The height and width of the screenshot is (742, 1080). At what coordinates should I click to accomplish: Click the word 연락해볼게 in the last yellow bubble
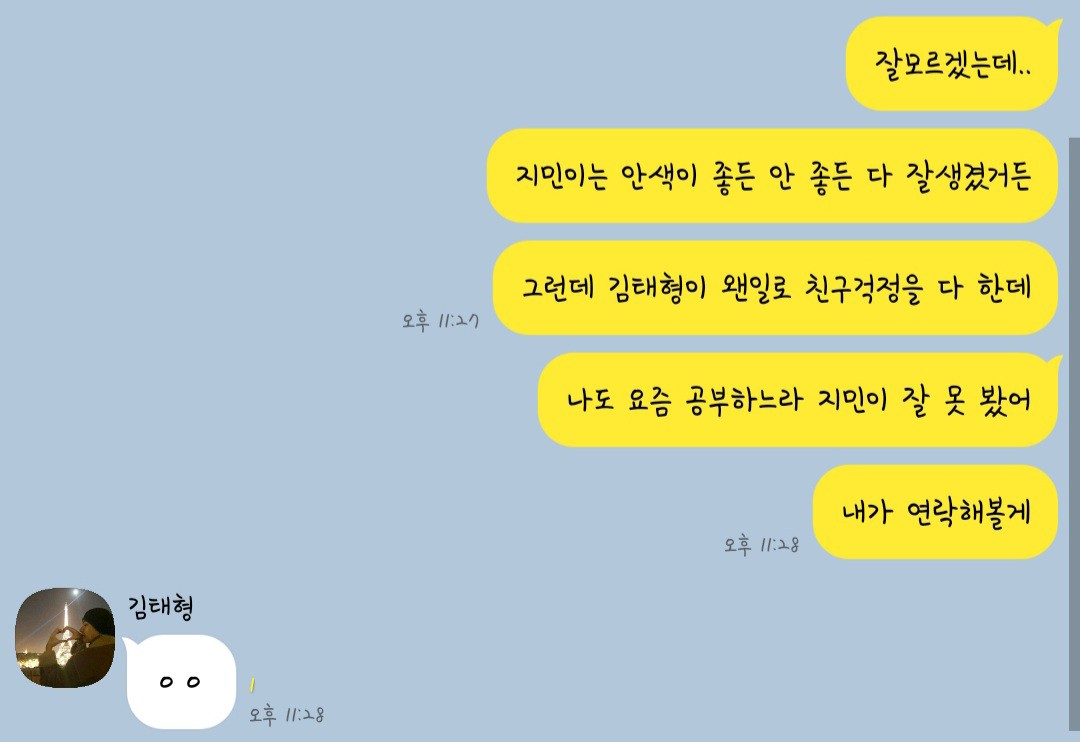[x=968, y=512]
